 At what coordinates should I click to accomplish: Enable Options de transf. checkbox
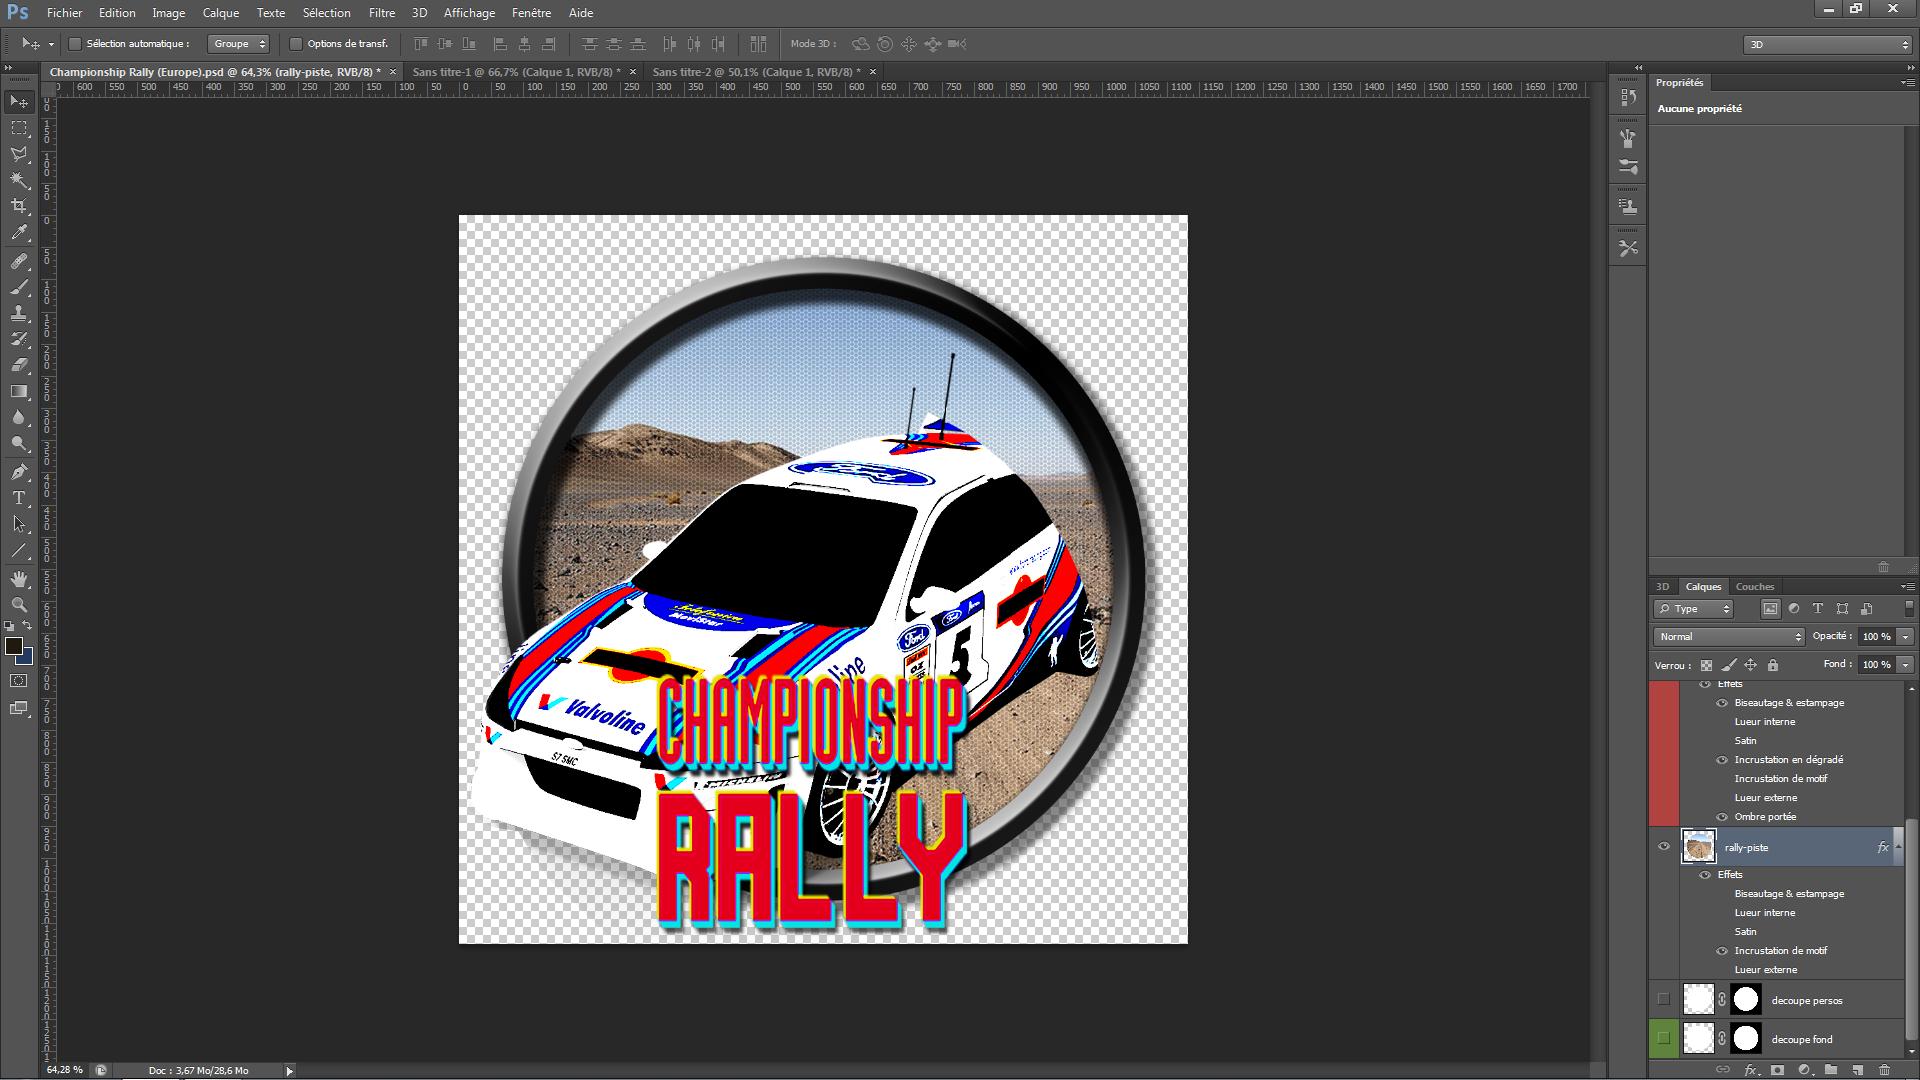coord(296,44)
